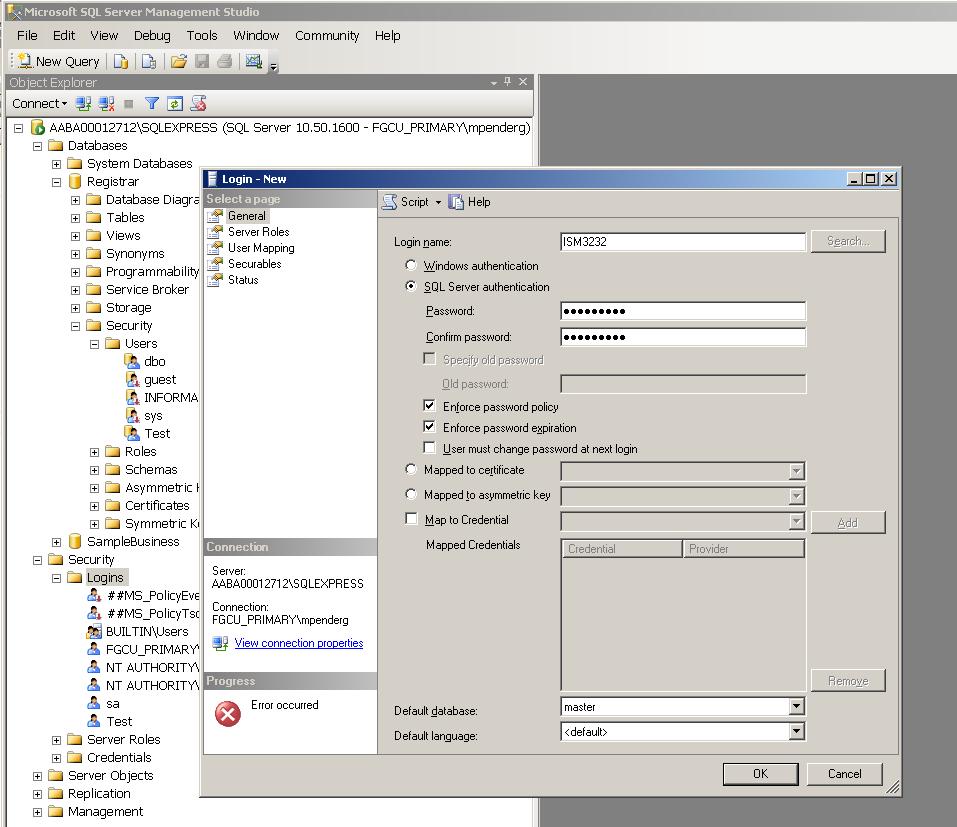Click the server instance icon at tree root

[38, 128]
